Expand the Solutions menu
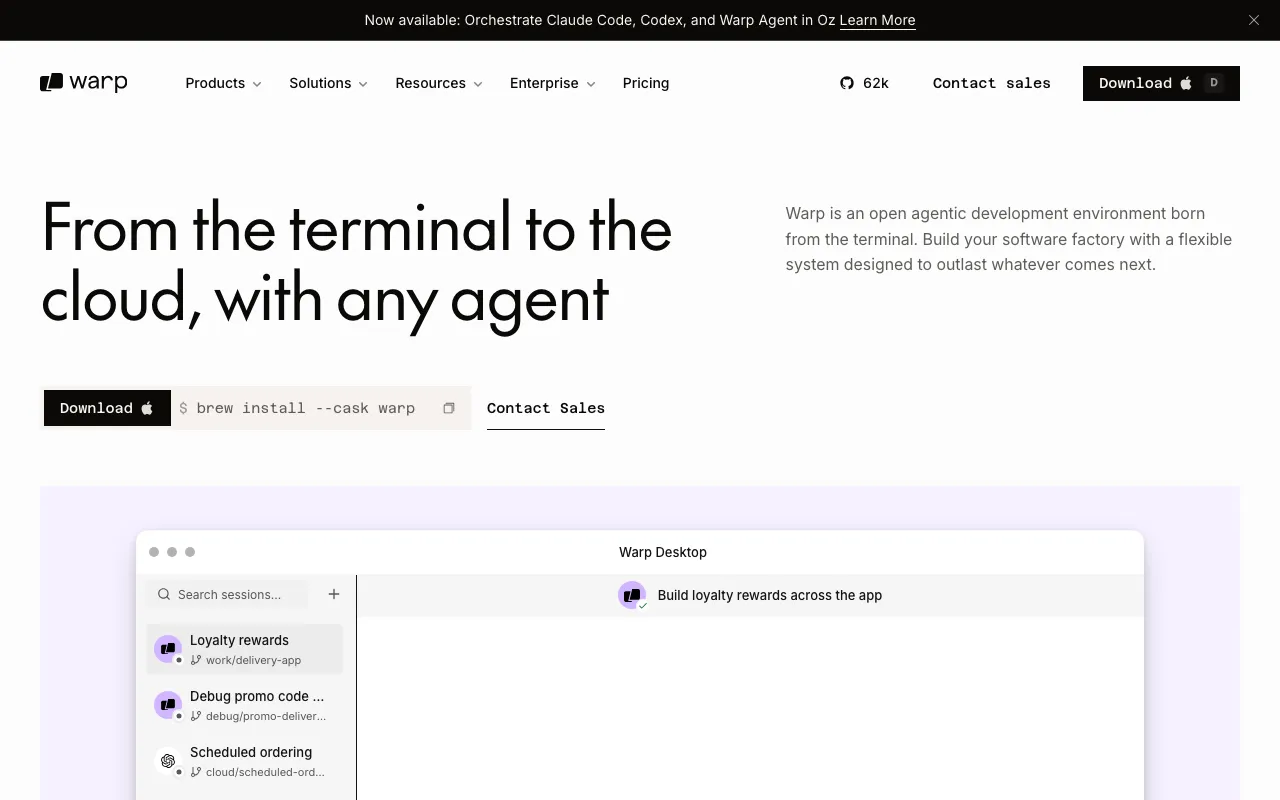1280x800 pixels. (328, 83)
